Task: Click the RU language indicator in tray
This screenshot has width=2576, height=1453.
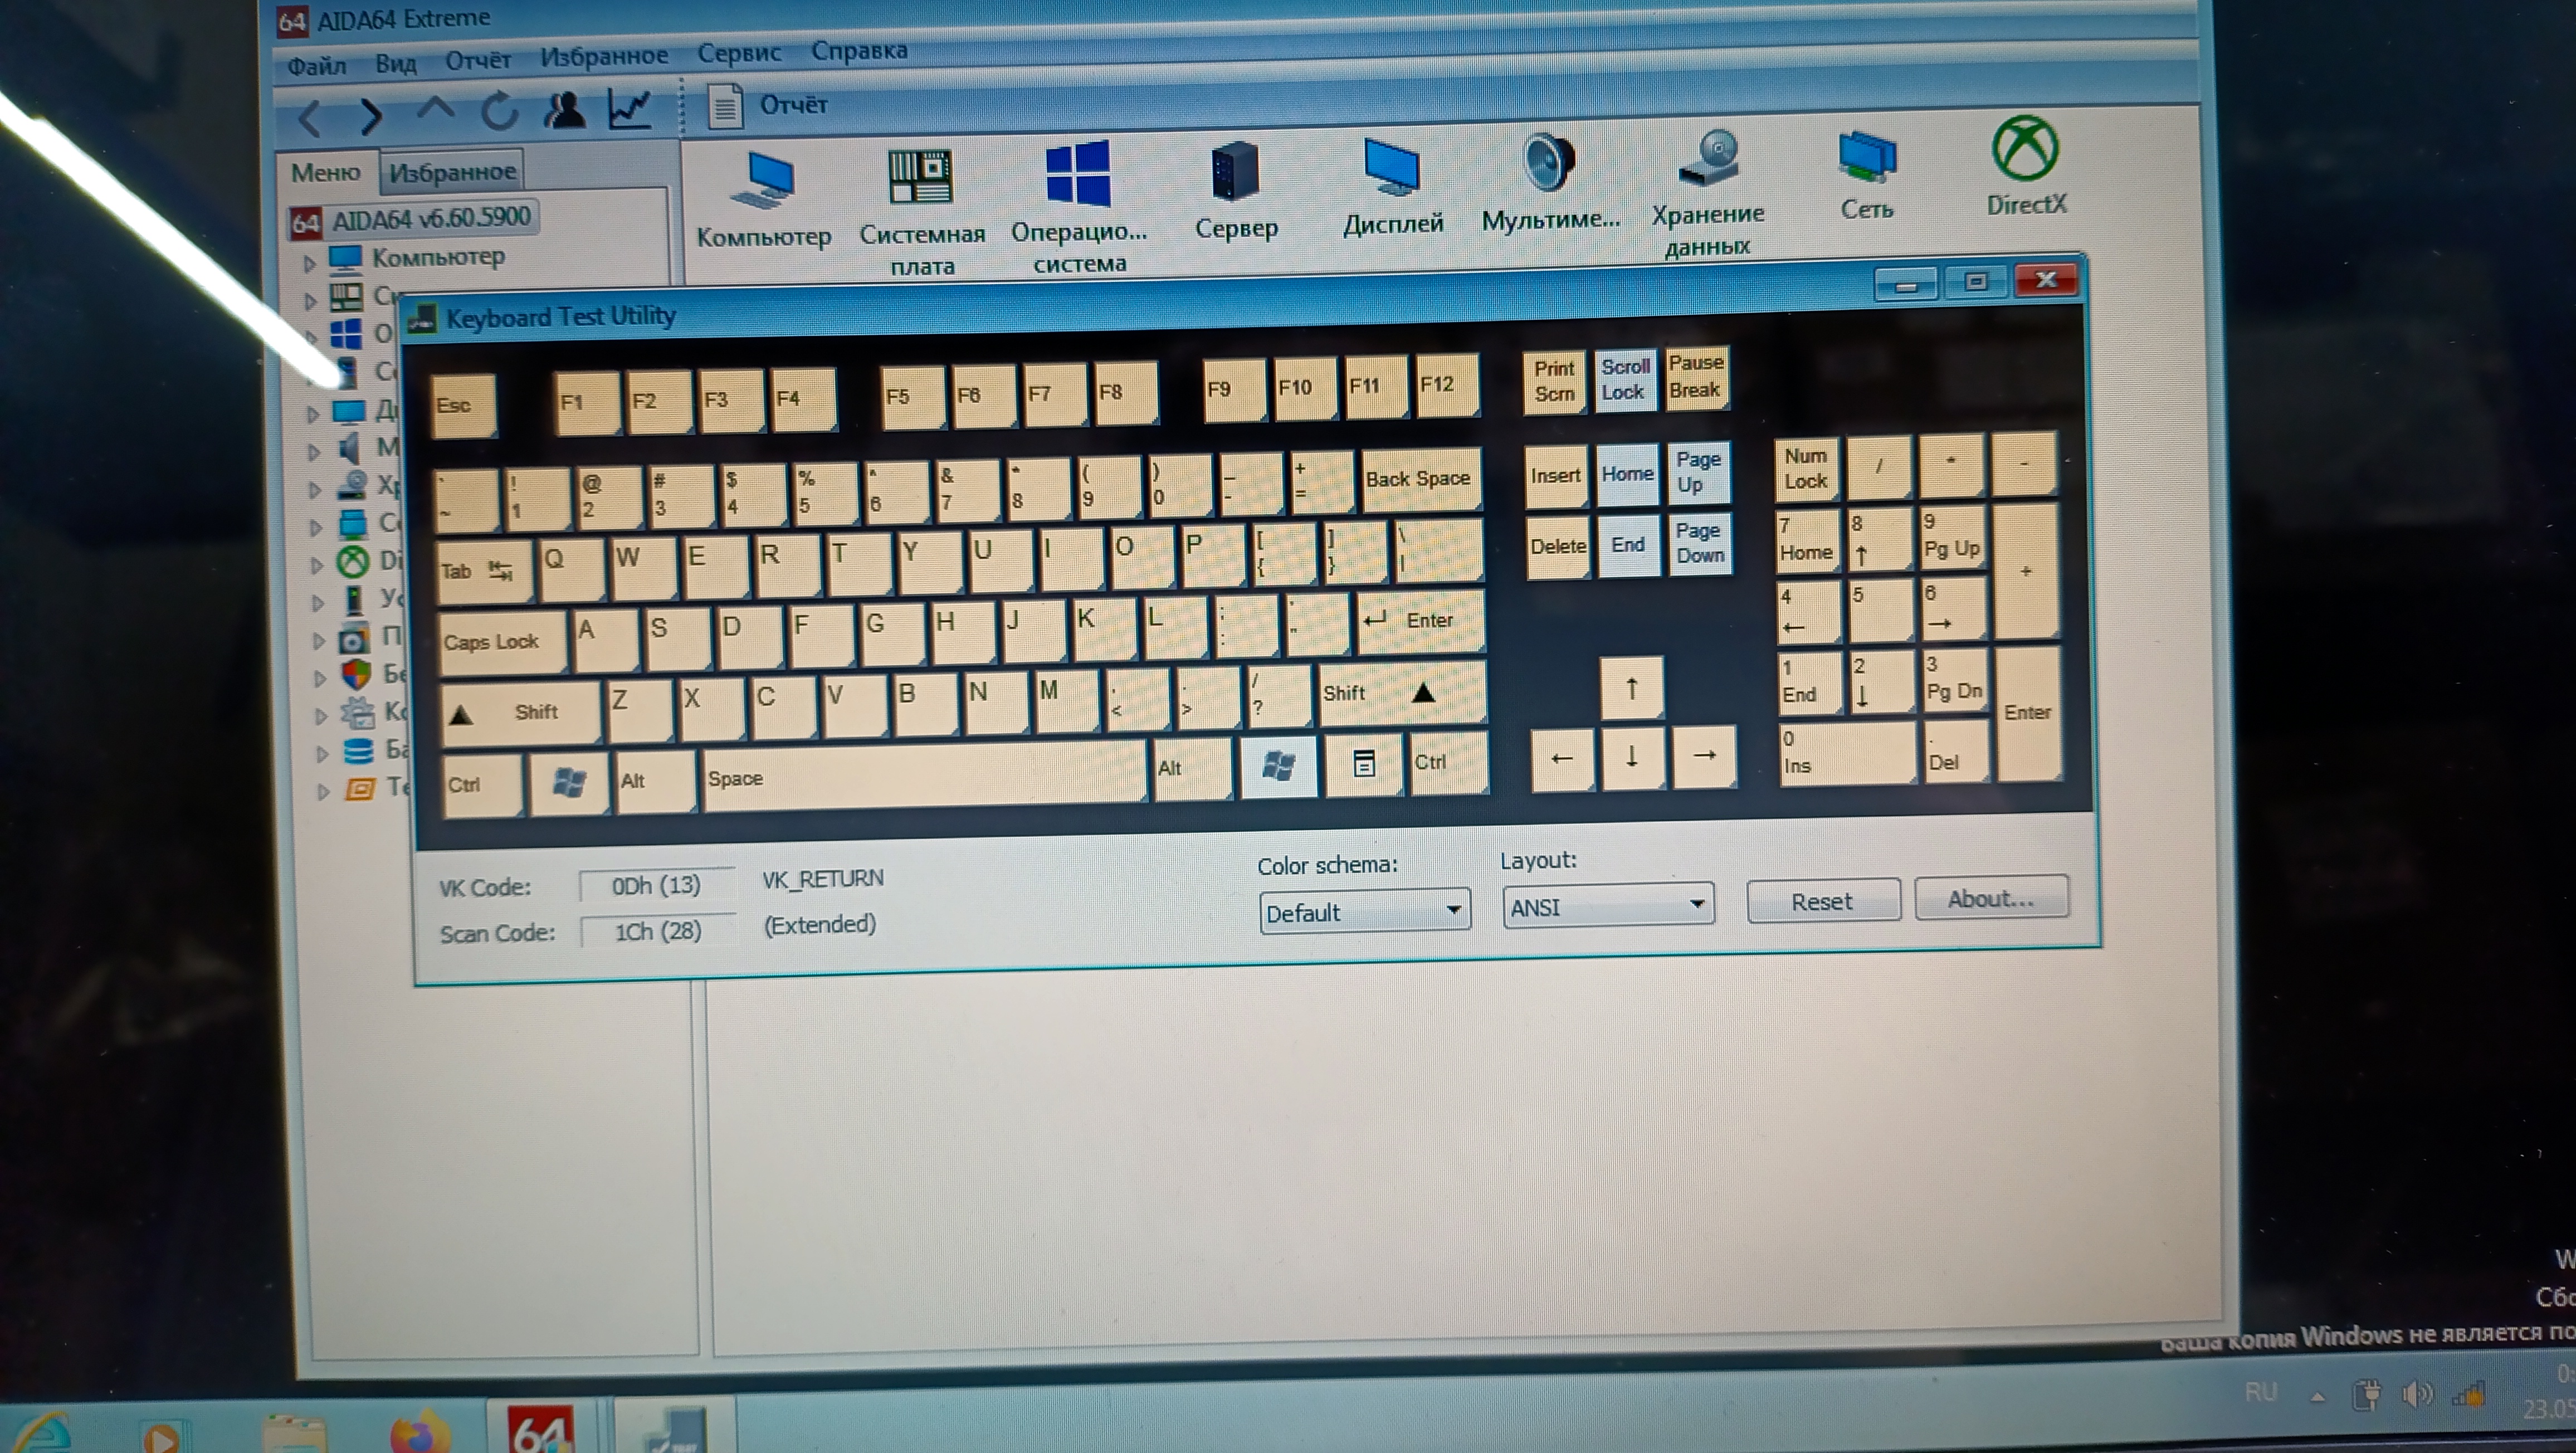Action: click(x=2260, y=1392)
